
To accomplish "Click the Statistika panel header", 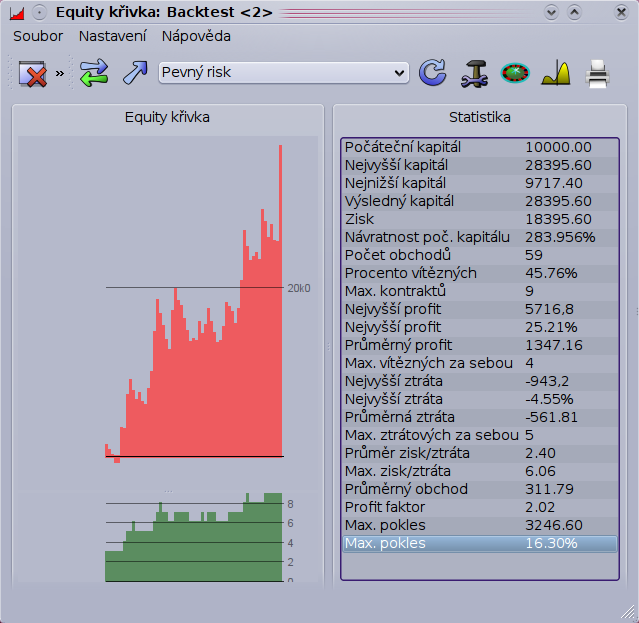I will (x=480, y=117).
